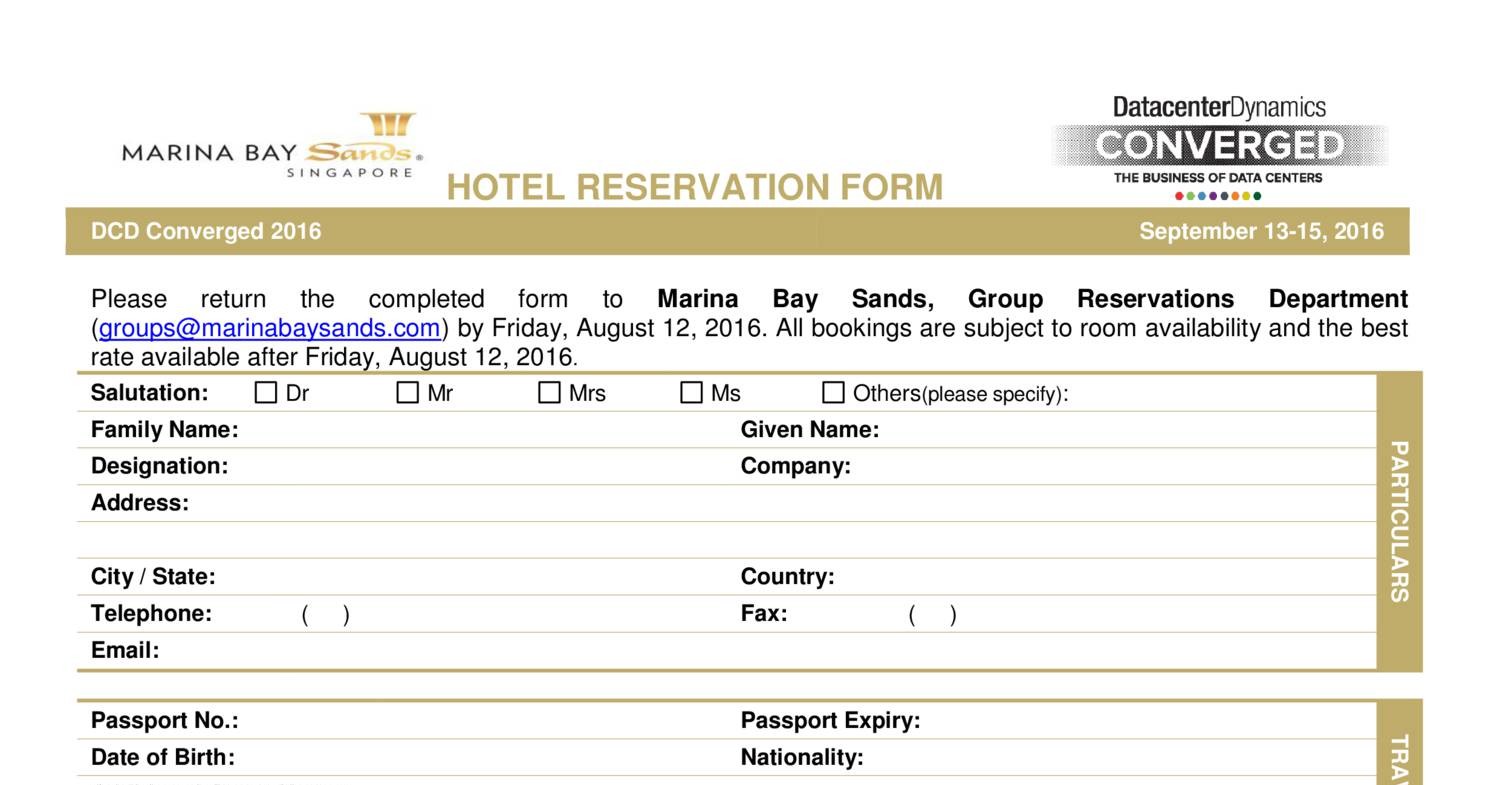This screenshot has width=1500, height=785.
Task: Click the Marina Bay Sands logo
Action: [x=272, y=147]
